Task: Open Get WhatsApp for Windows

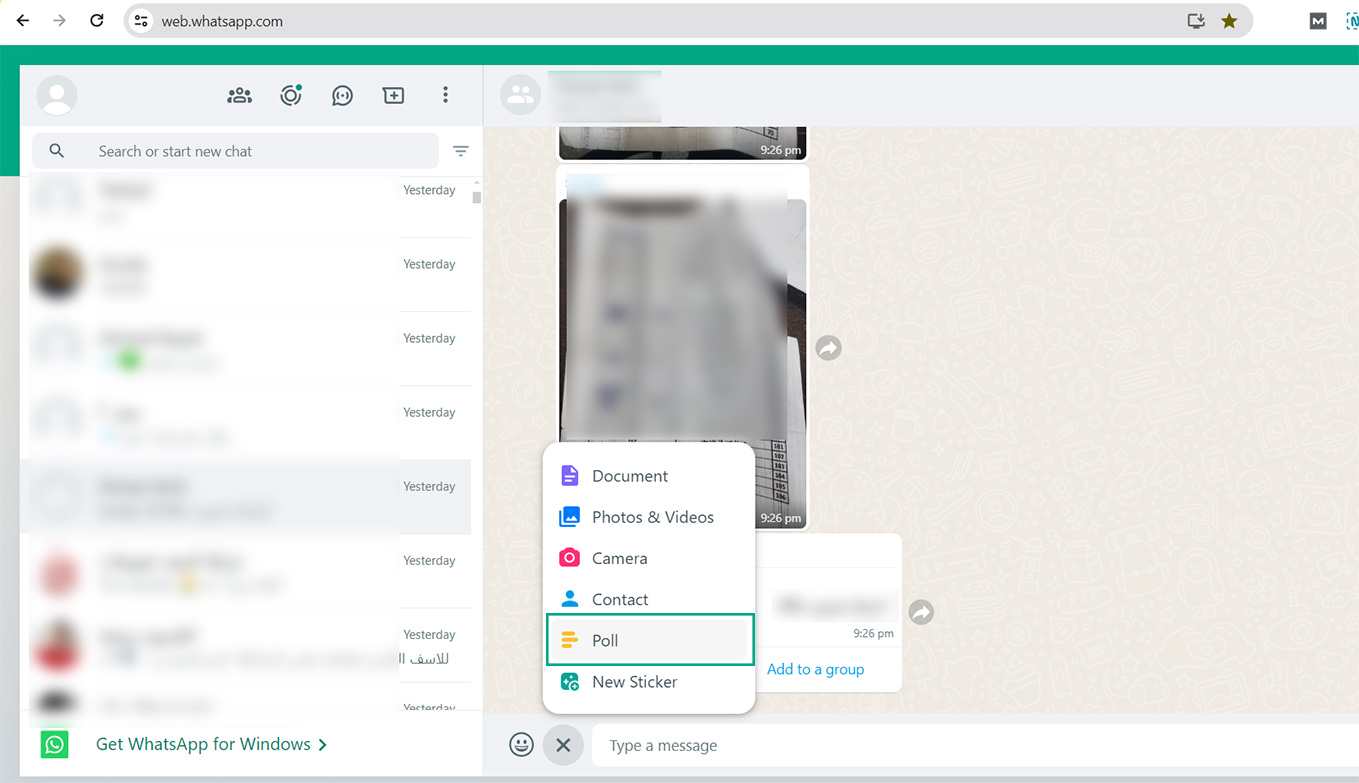Action: (x=203, y=744)
